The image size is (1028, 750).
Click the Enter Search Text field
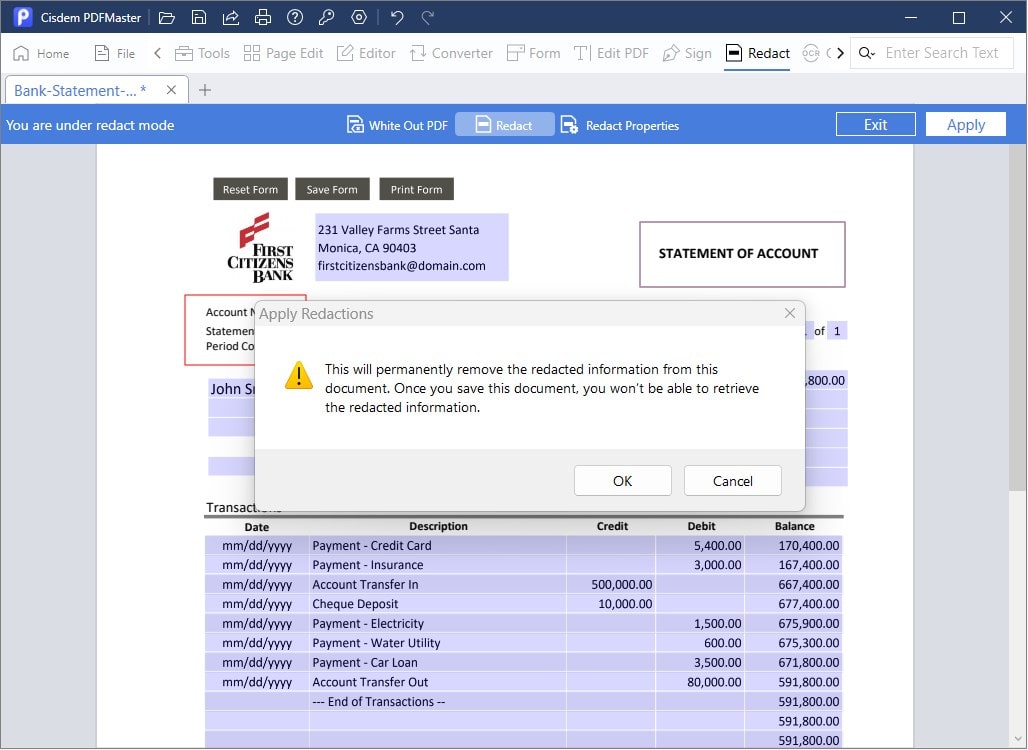point(942,53)
